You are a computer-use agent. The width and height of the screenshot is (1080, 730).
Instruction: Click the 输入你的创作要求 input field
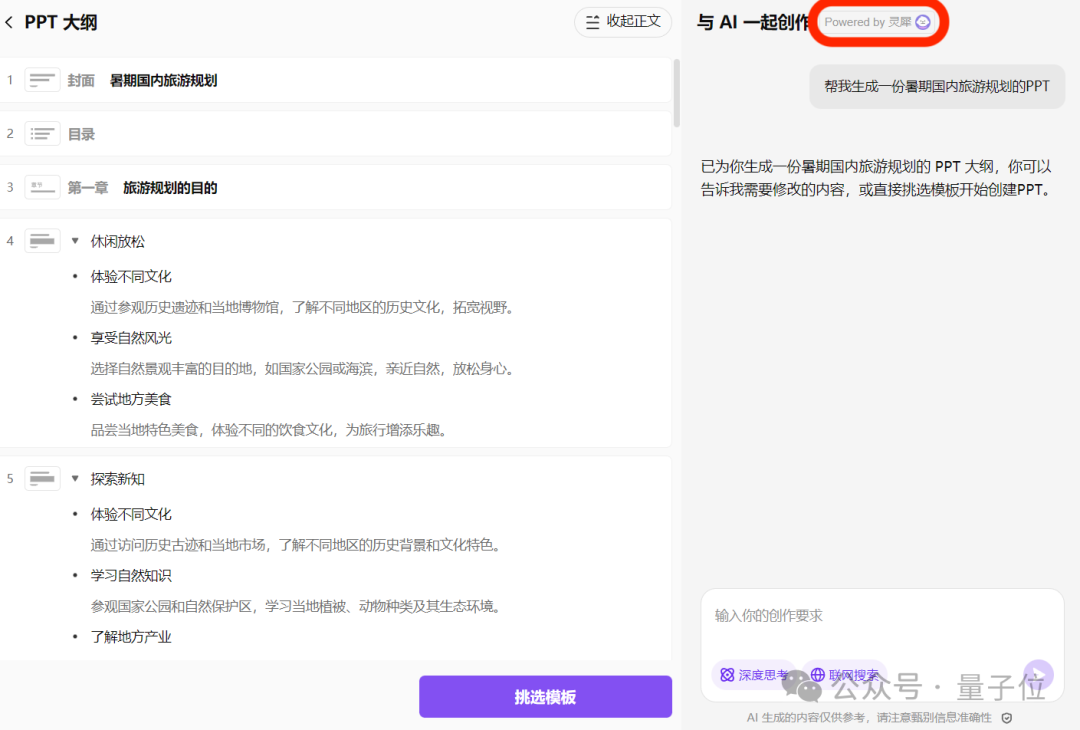click(x=880, y=616)
